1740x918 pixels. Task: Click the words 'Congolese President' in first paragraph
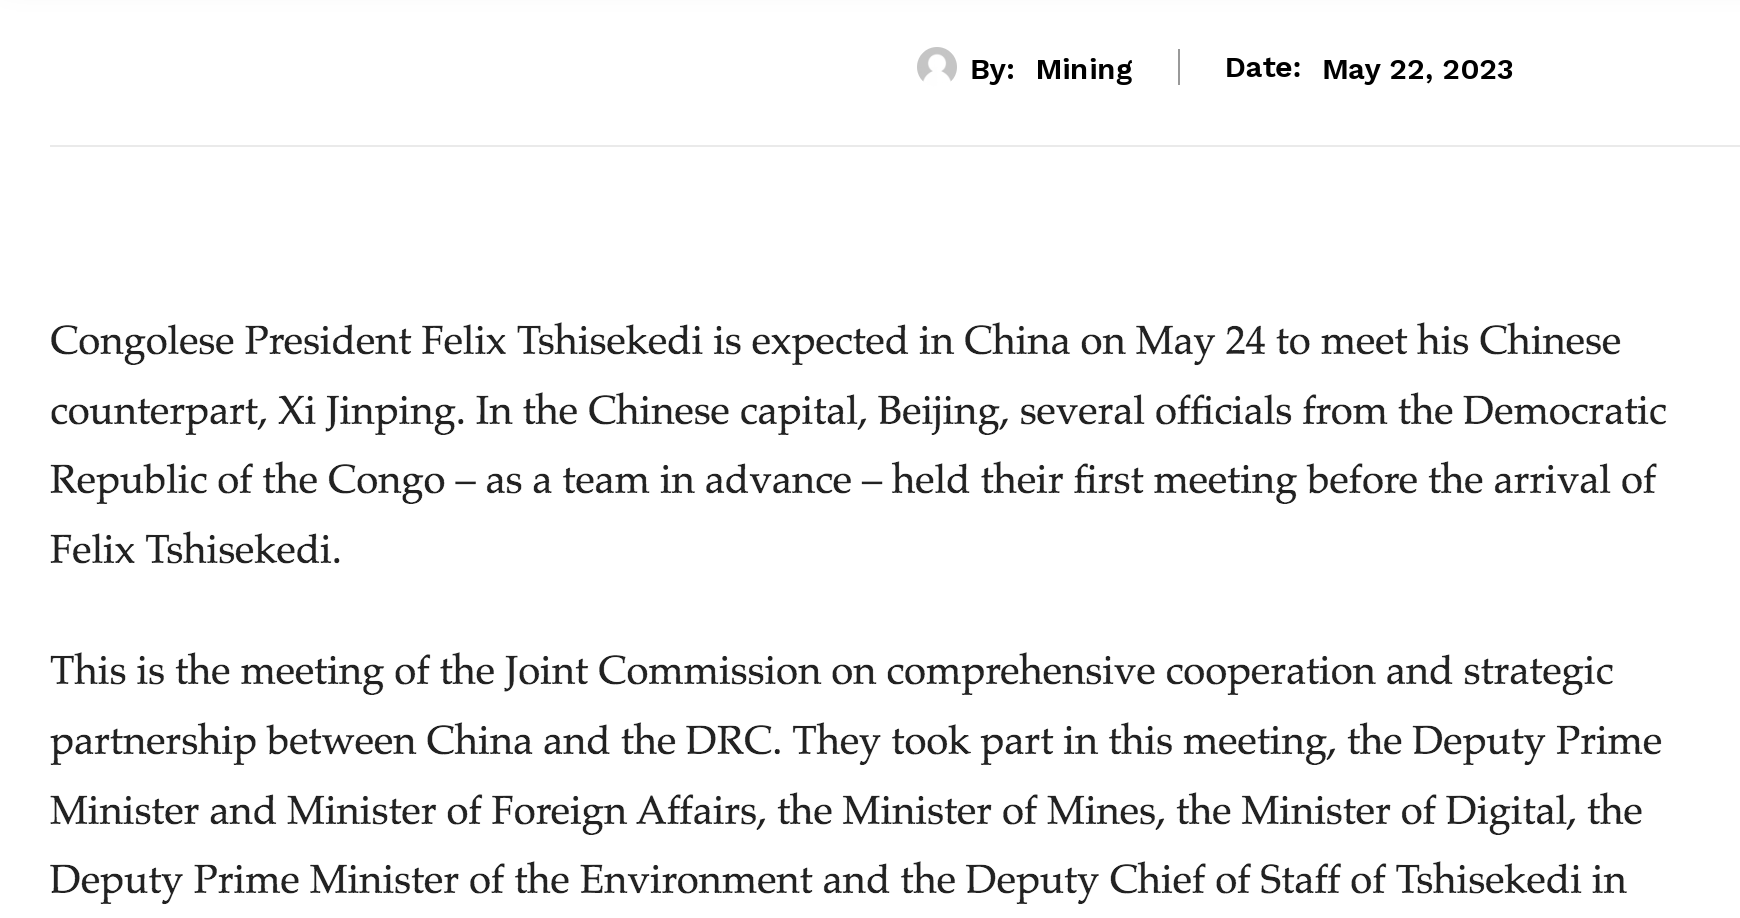230,342
